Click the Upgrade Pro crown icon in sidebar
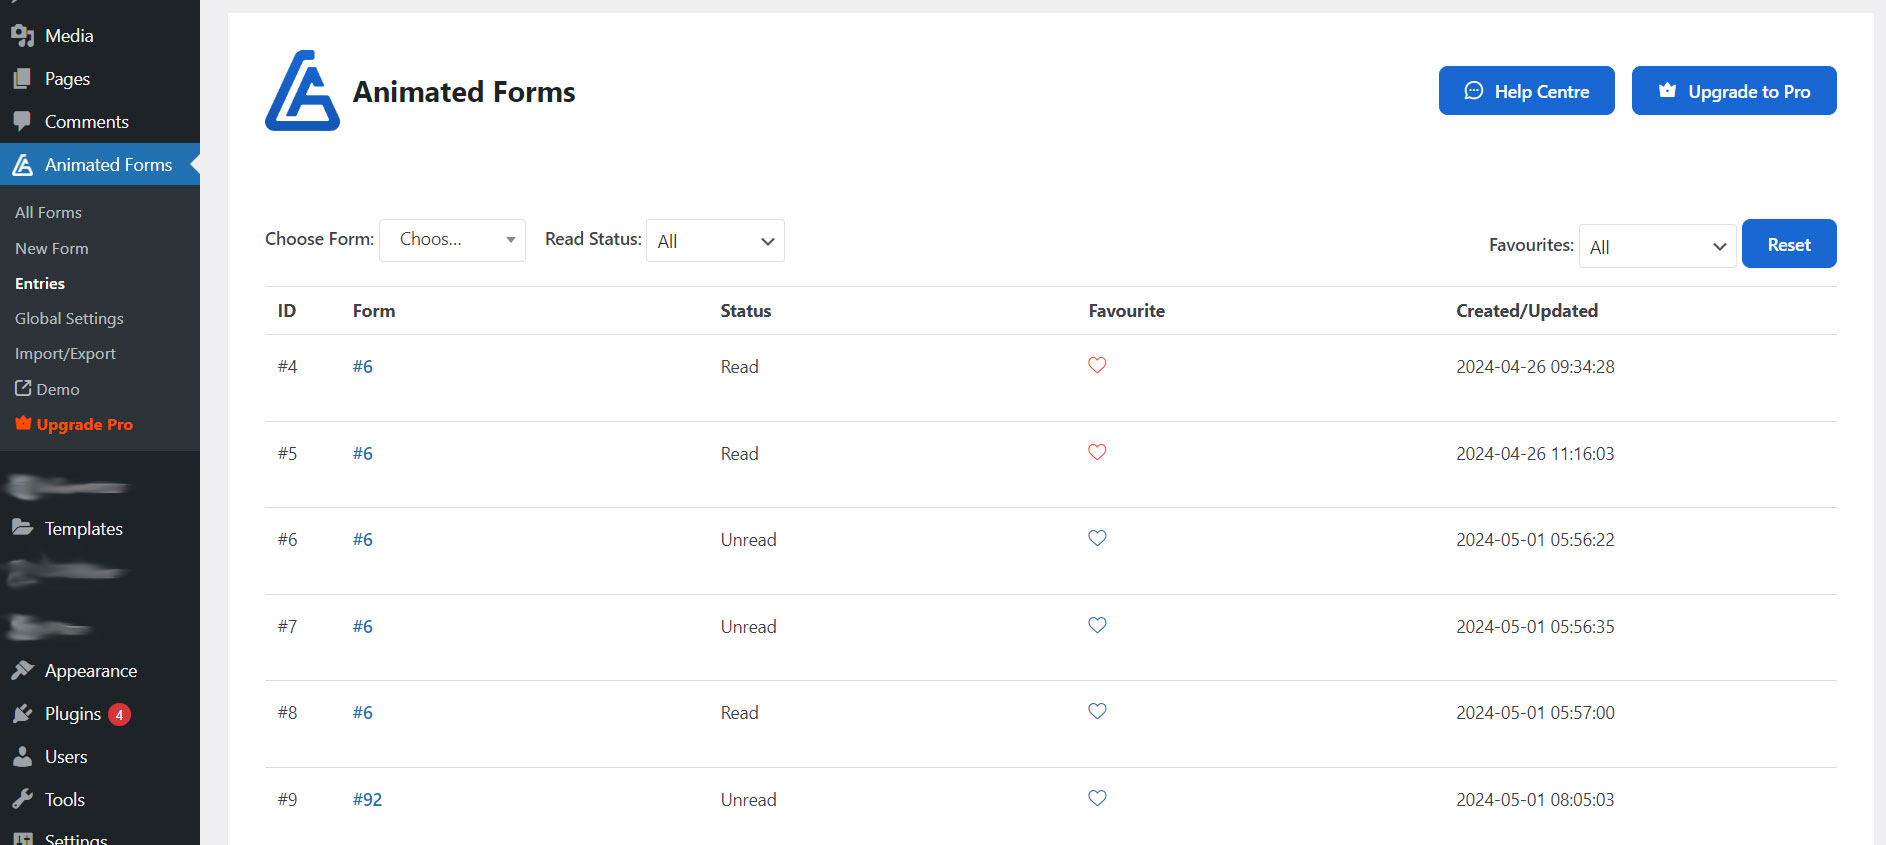1886x845 pixels. tap(23, 423)
